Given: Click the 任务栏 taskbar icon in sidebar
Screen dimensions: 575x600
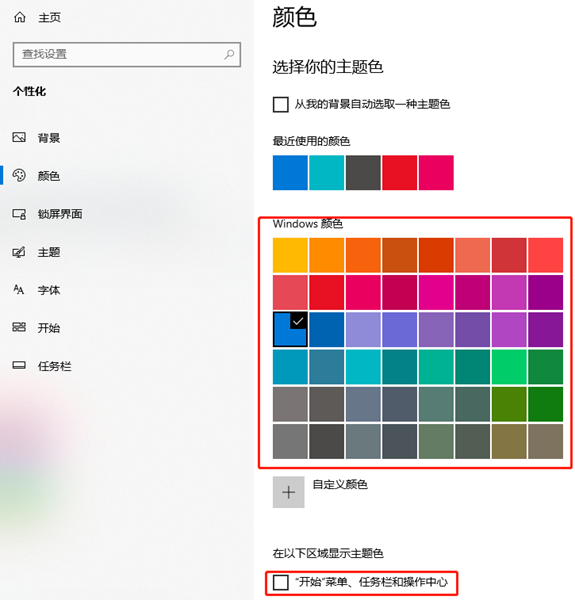Looking at the screenshot, I should point(19,365).
